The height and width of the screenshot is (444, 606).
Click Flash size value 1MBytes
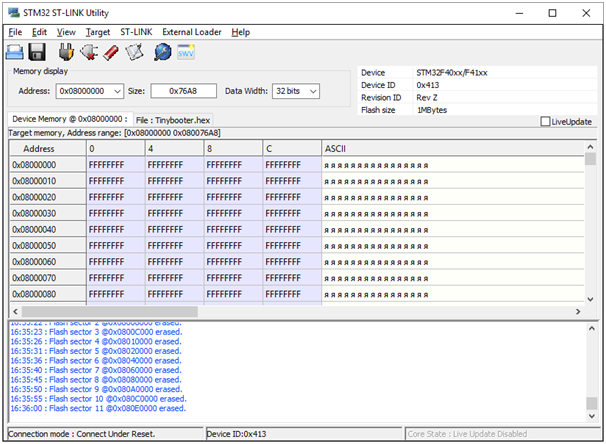click(x=432, y=110)
